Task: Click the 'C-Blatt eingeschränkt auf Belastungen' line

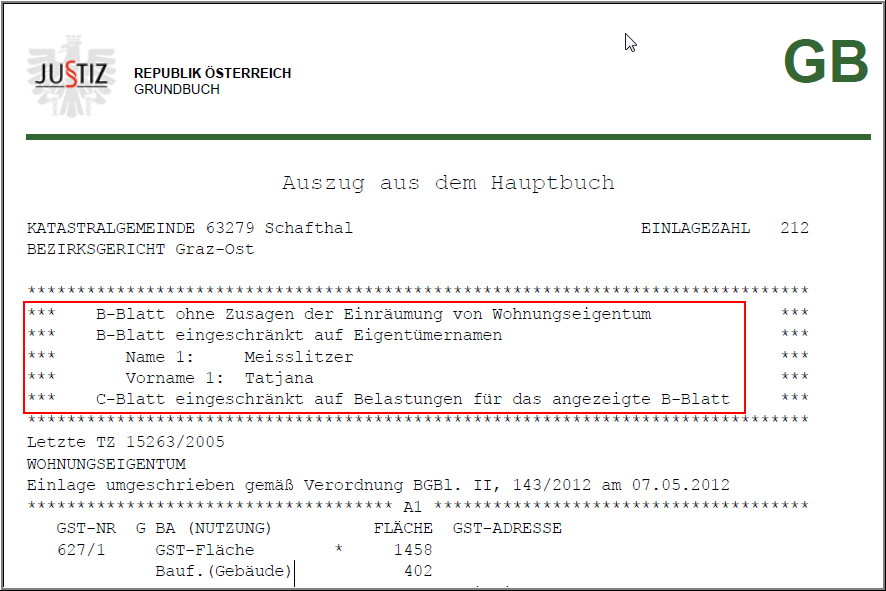Action: 412,400
